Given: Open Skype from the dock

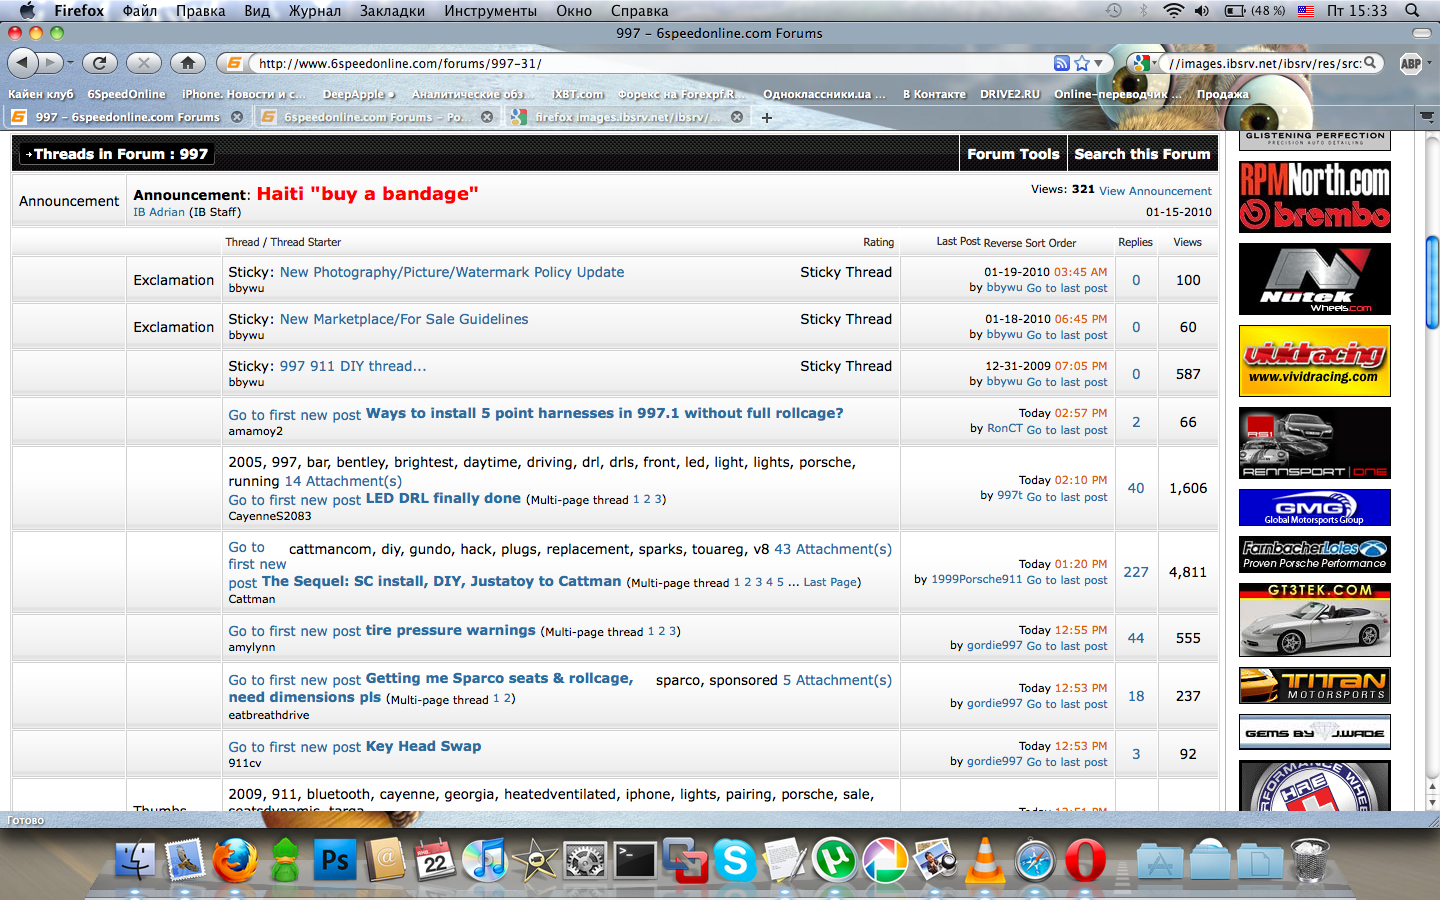Looking at the screenshot, I should point(735,860).
